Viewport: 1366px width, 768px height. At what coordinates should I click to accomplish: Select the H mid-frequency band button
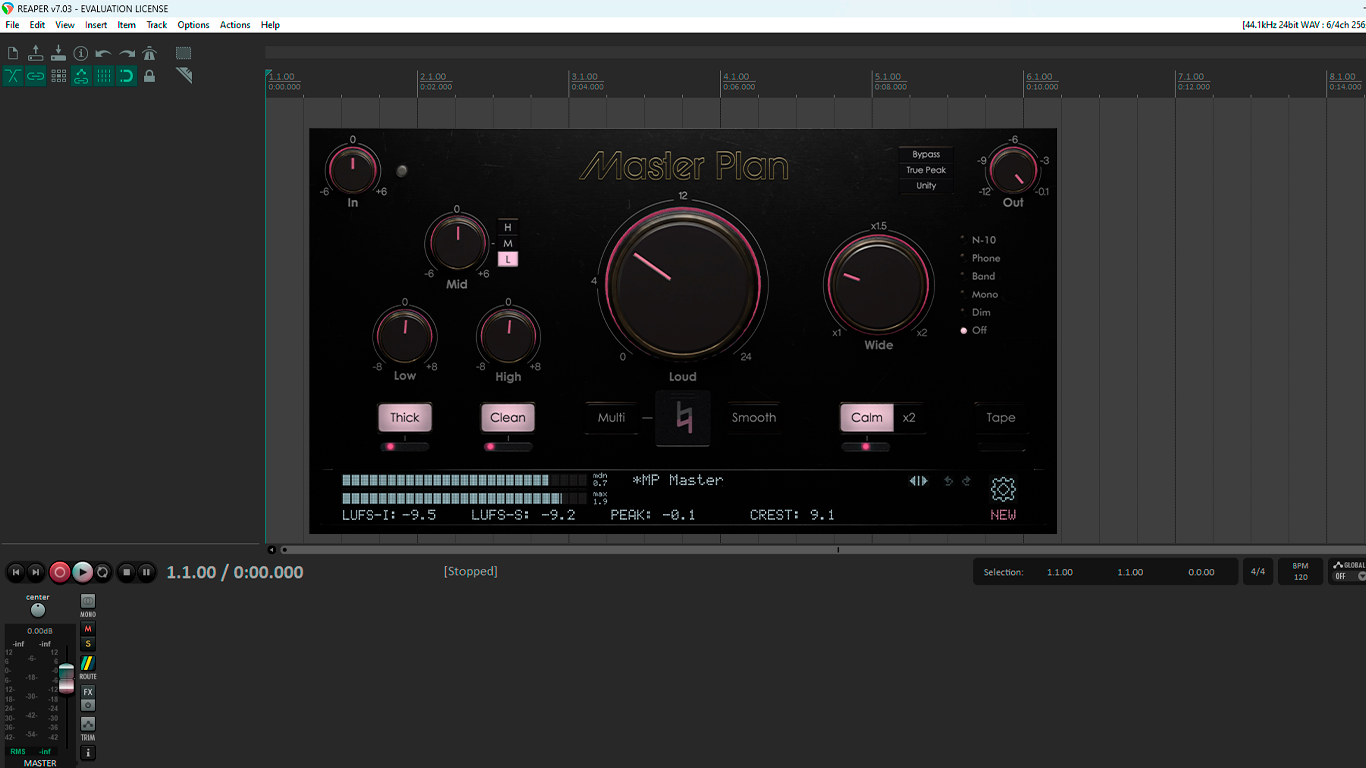(508, 228)
